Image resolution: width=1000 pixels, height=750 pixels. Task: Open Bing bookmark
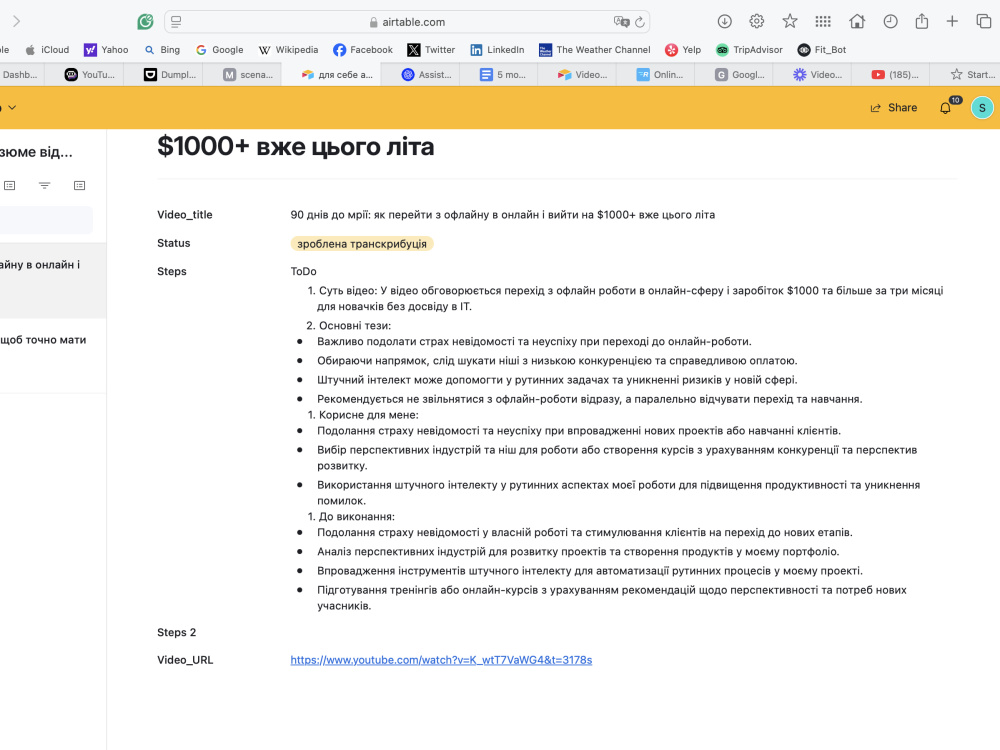pyautogui.click(x=162, y=50)
